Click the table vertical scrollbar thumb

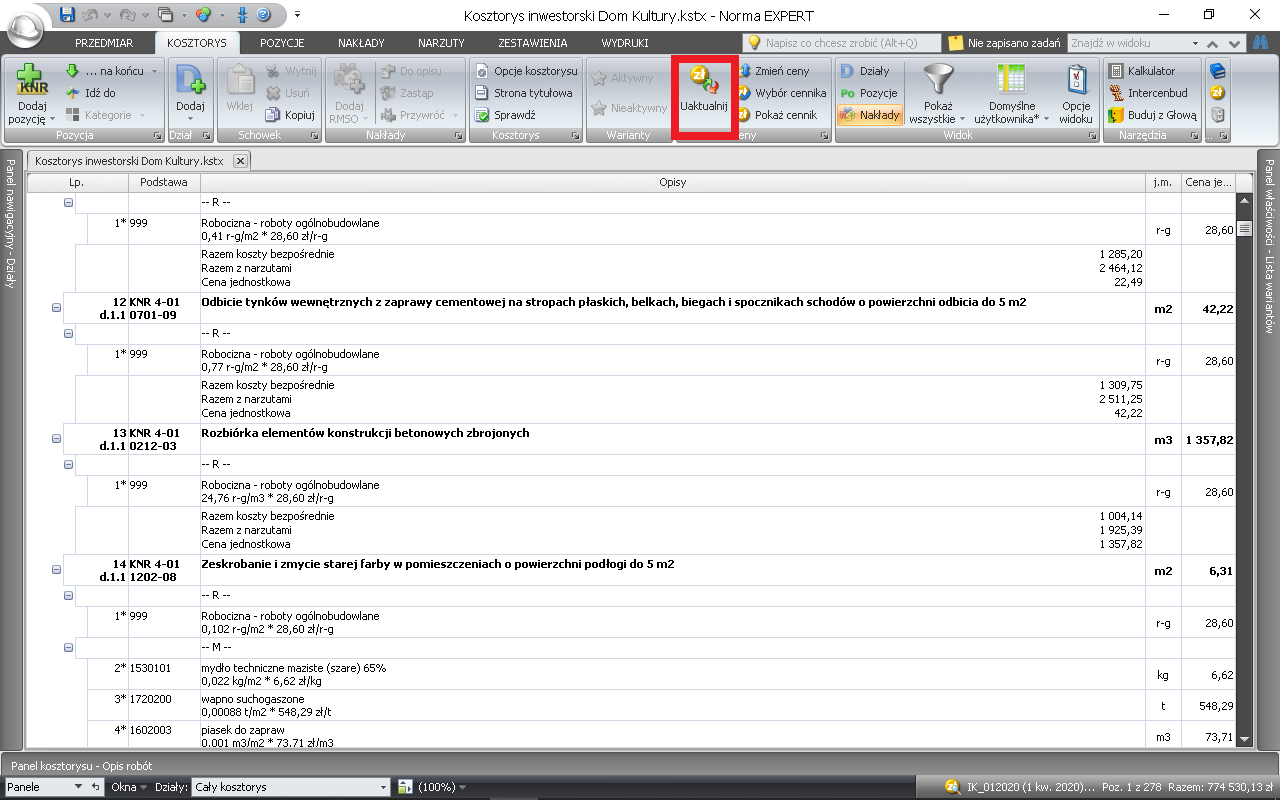point(1244,229)
